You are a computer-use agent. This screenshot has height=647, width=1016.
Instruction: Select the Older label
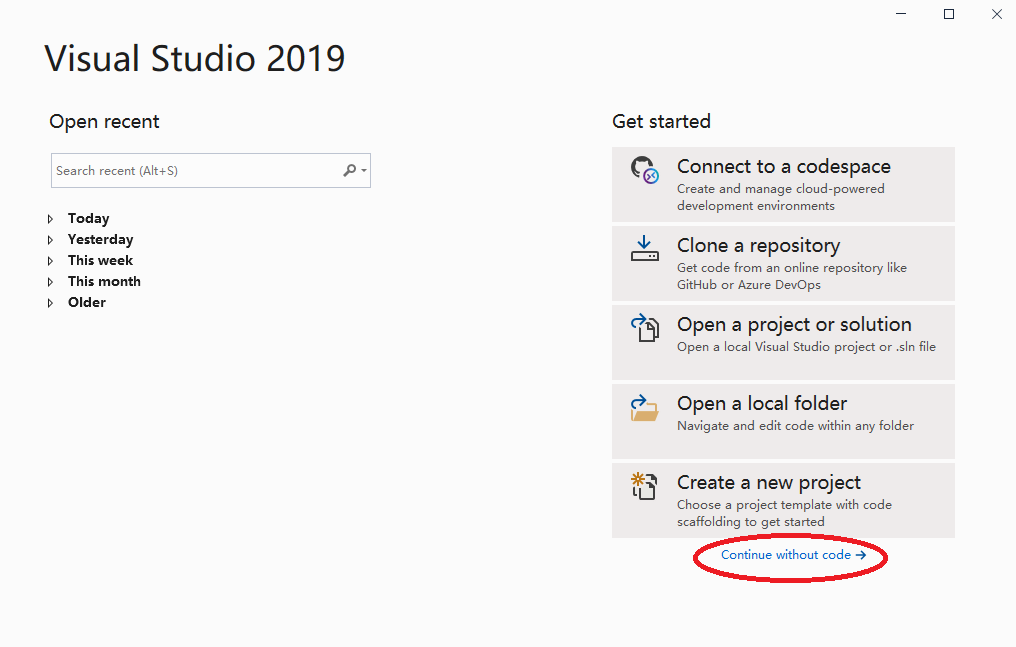tap(87, 302)
